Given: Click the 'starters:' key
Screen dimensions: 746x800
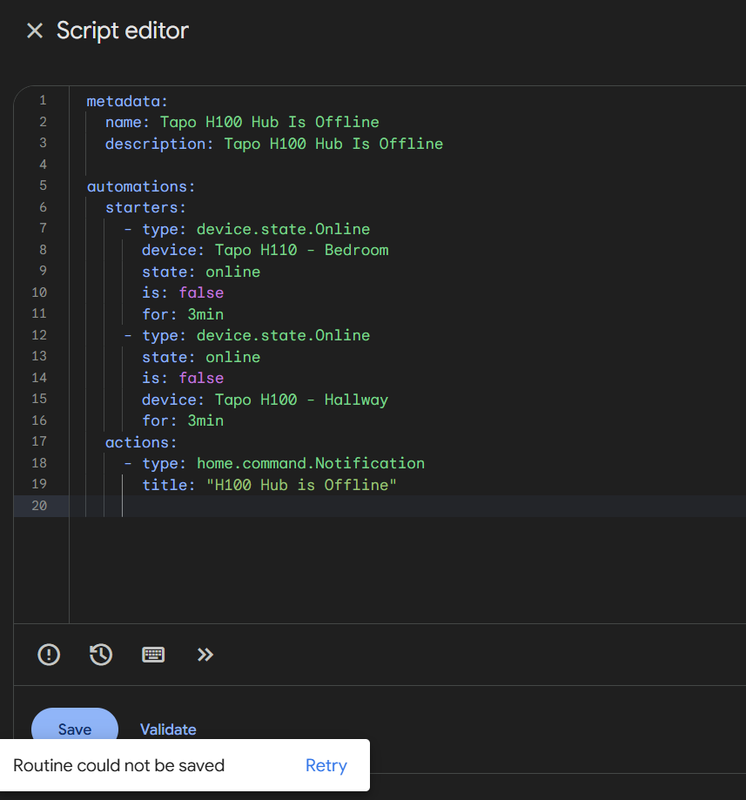Looking at the screenshot, I should 146,208.
